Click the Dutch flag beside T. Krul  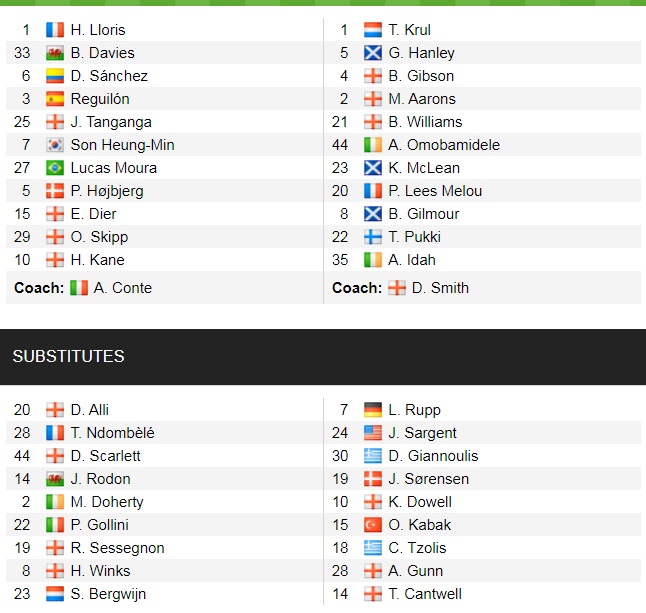click(372, 30)
